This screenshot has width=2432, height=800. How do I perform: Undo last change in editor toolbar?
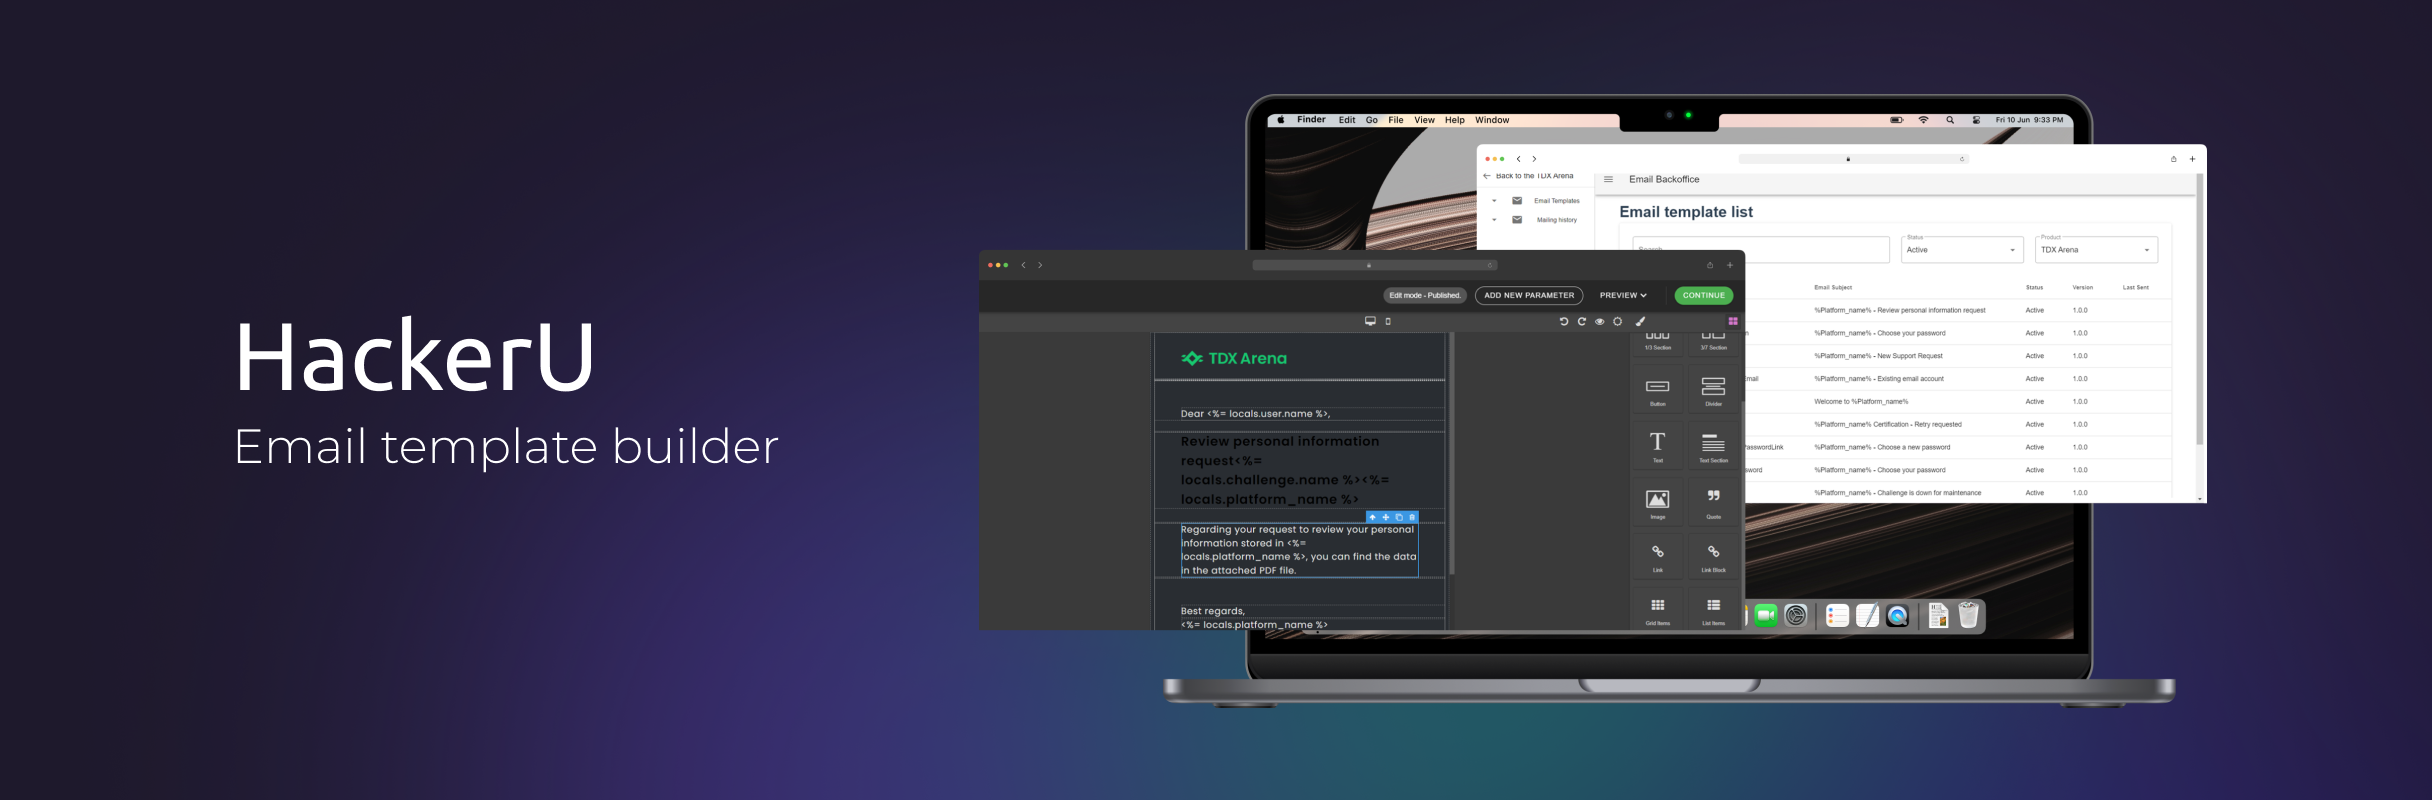pos(1564,321)
